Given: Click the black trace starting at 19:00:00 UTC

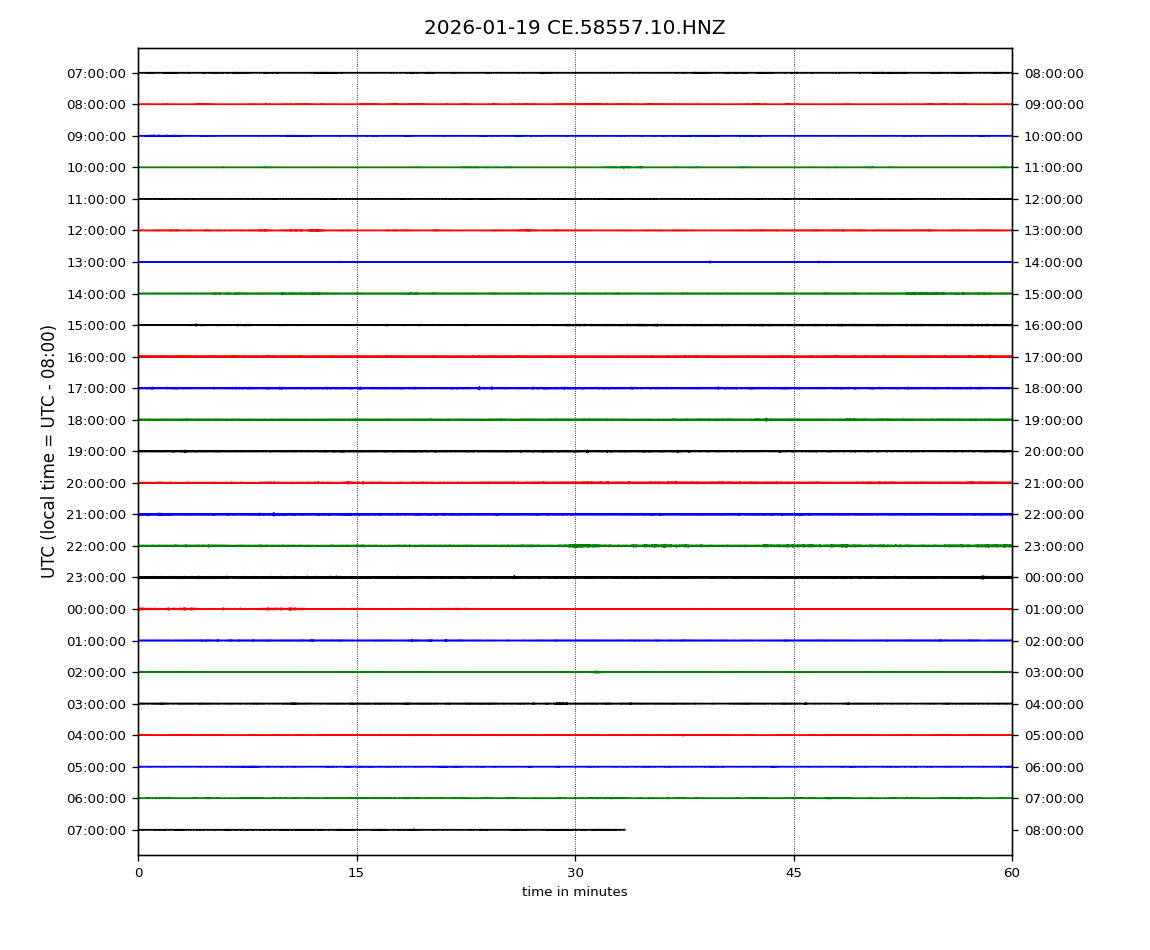Looking at the screenshot, I should tap(575, 451).
